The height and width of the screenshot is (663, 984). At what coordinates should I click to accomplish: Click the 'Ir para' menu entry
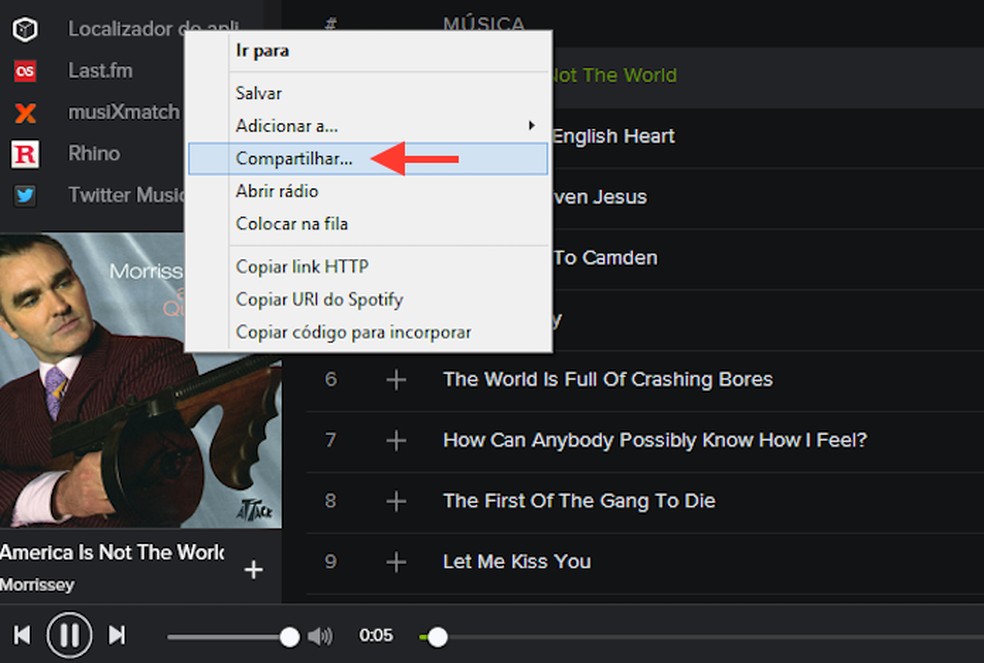click(x=258, y=50)
